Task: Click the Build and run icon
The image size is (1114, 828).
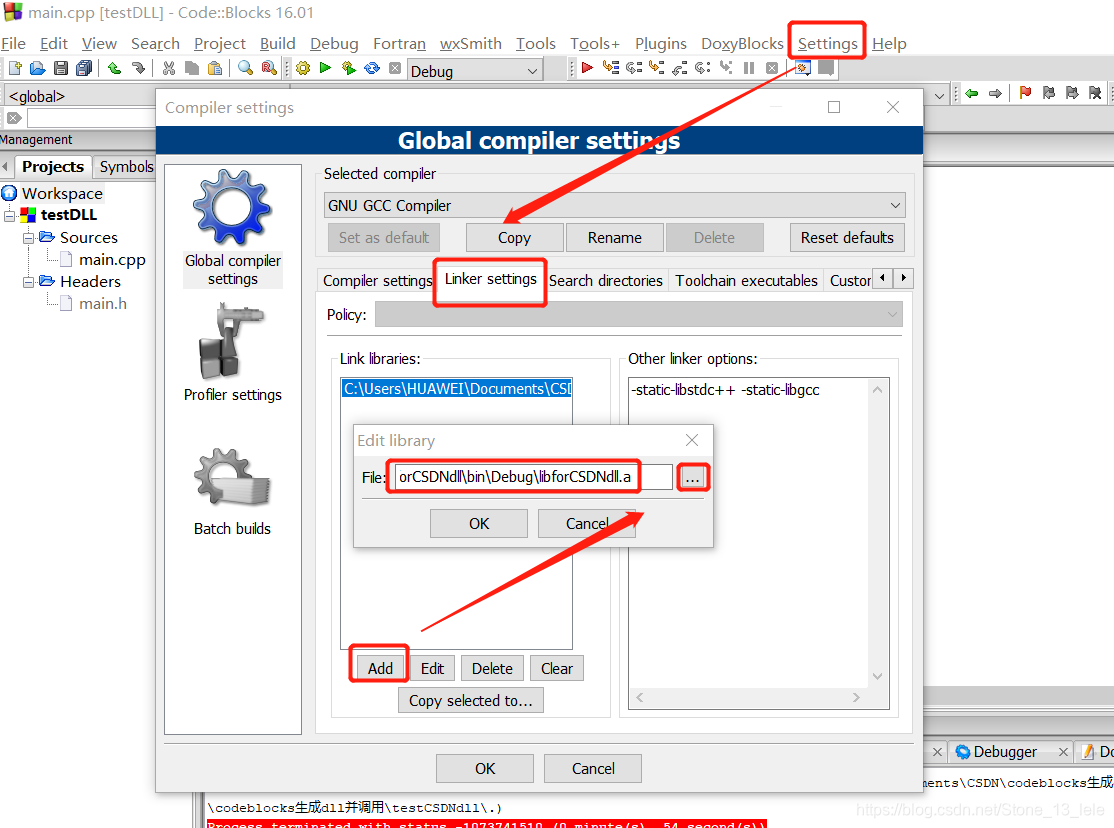Action: click(x=349, y=68)
